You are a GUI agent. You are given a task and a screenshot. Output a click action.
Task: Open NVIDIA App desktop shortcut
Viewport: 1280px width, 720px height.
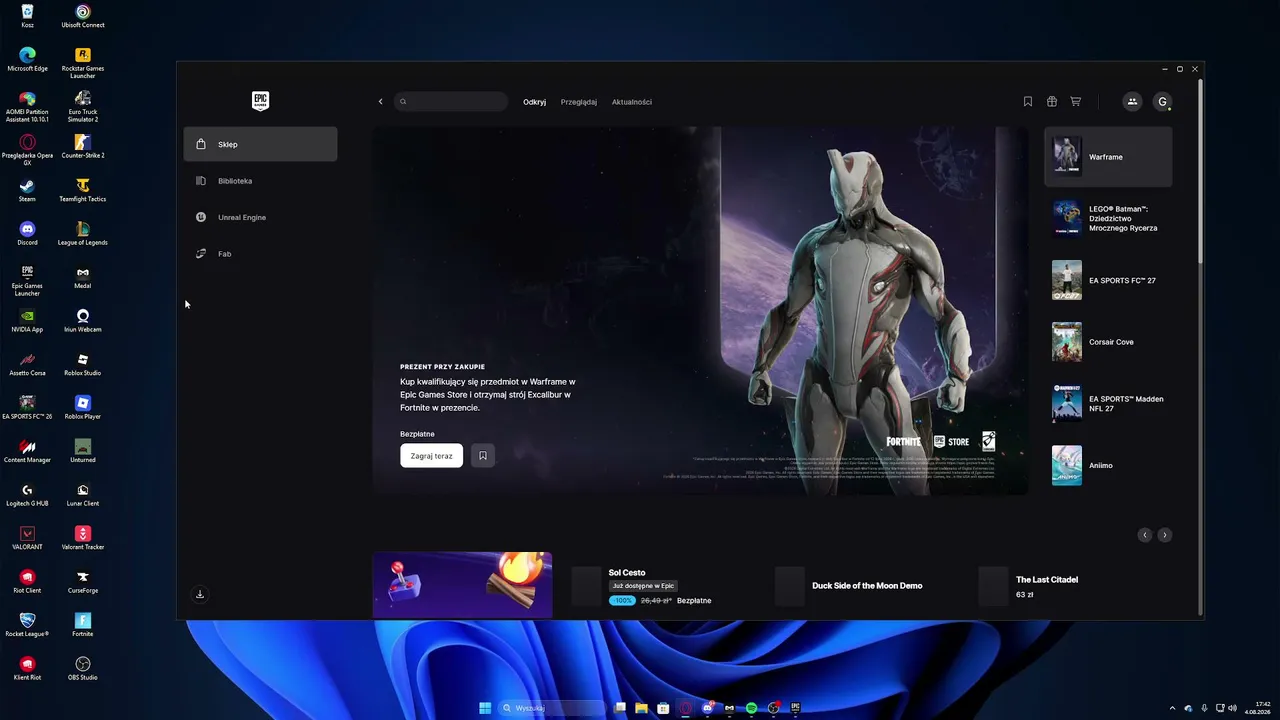(27, 320)
